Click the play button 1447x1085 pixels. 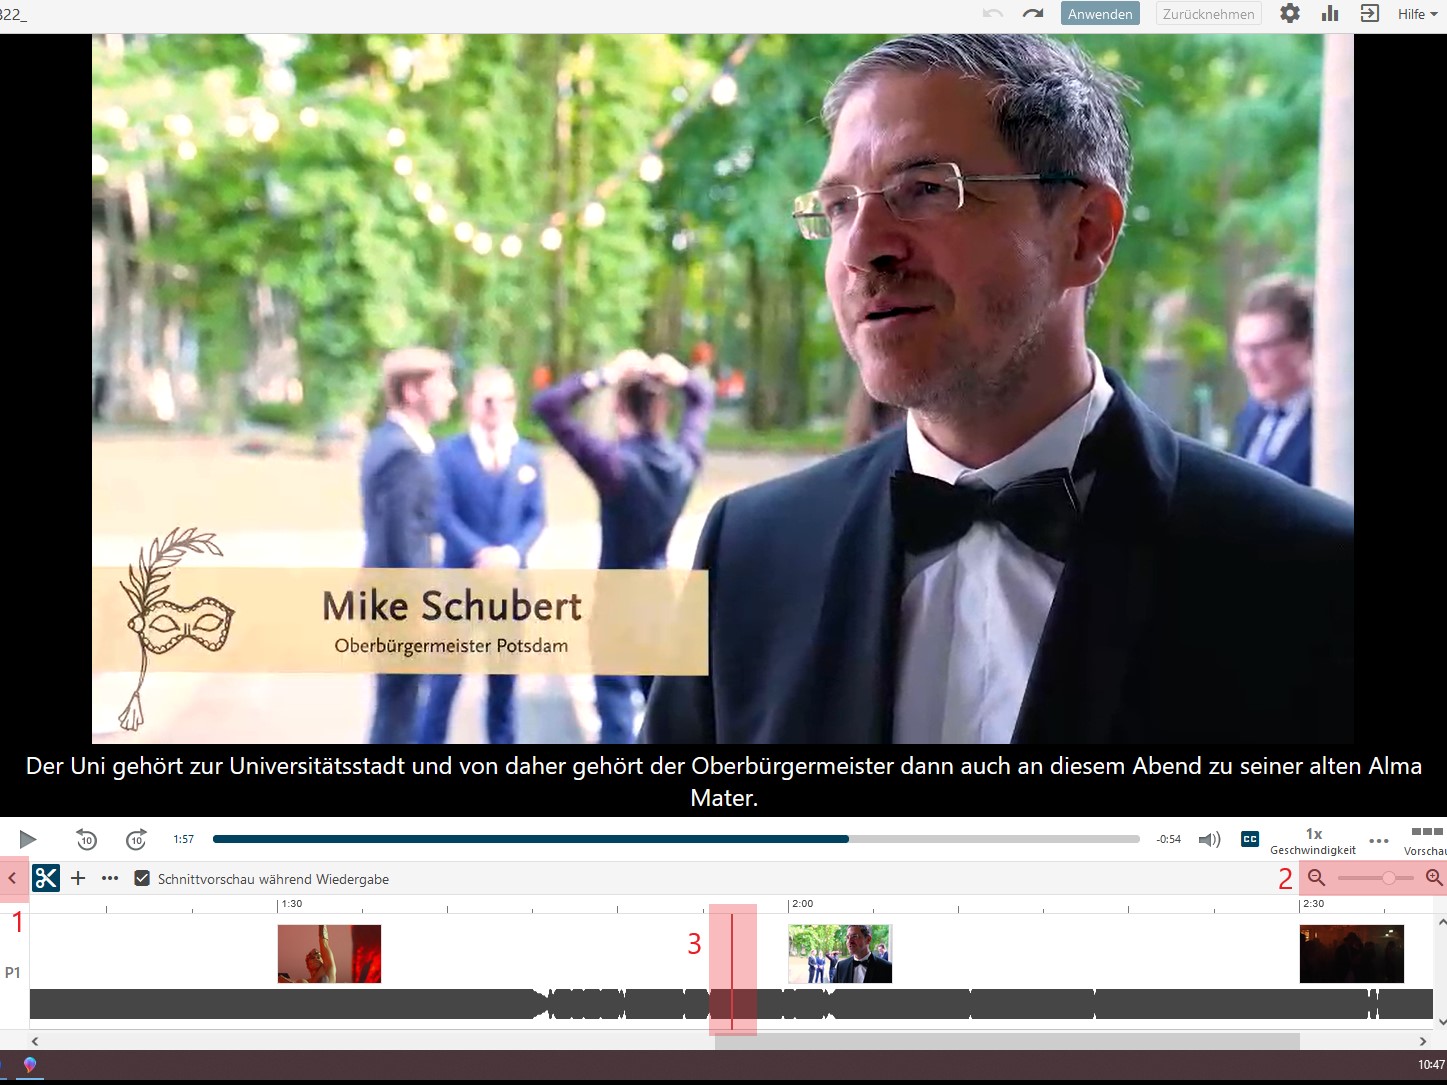click(28, 840)
